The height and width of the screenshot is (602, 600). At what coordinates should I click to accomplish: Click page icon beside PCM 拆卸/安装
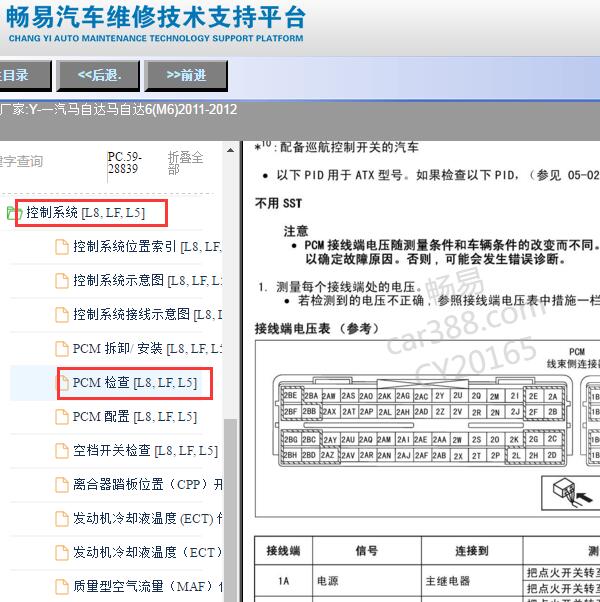point(62,349)
